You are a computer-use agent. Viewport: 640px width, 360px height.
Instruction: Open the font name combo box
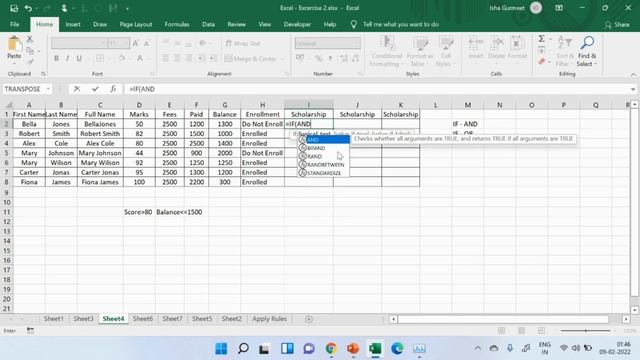79,43
